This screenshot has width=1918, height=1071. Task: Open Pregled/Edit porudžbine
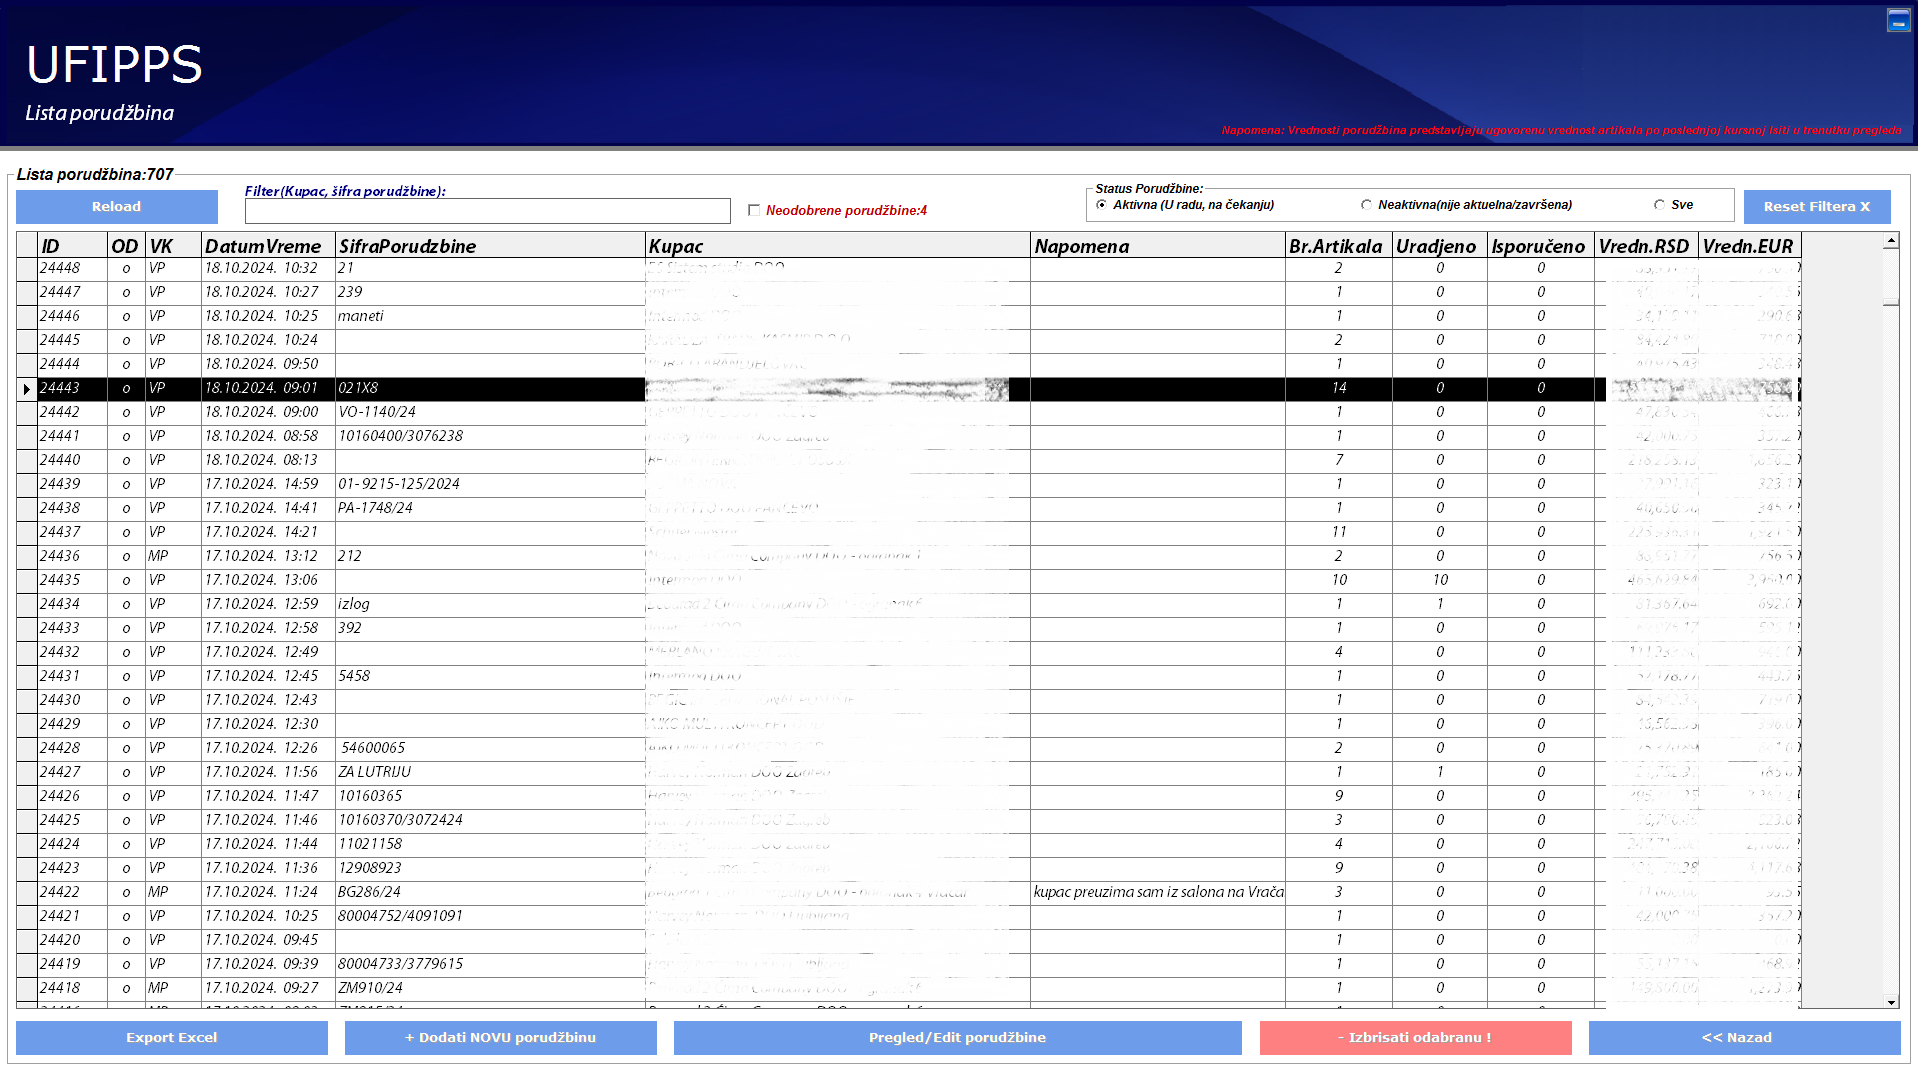[957, 1038]
